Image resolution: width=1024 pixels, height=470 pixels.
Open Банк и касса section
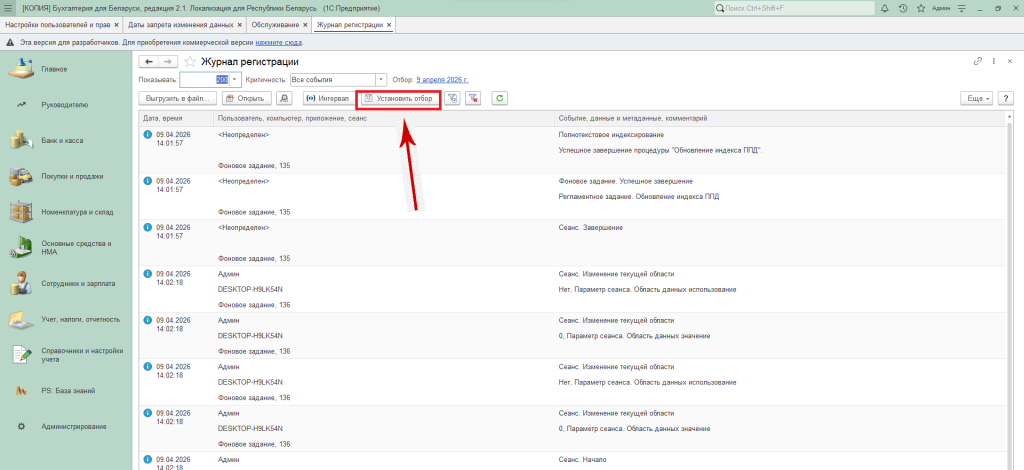pyautogui.click(x=62, y=140)
